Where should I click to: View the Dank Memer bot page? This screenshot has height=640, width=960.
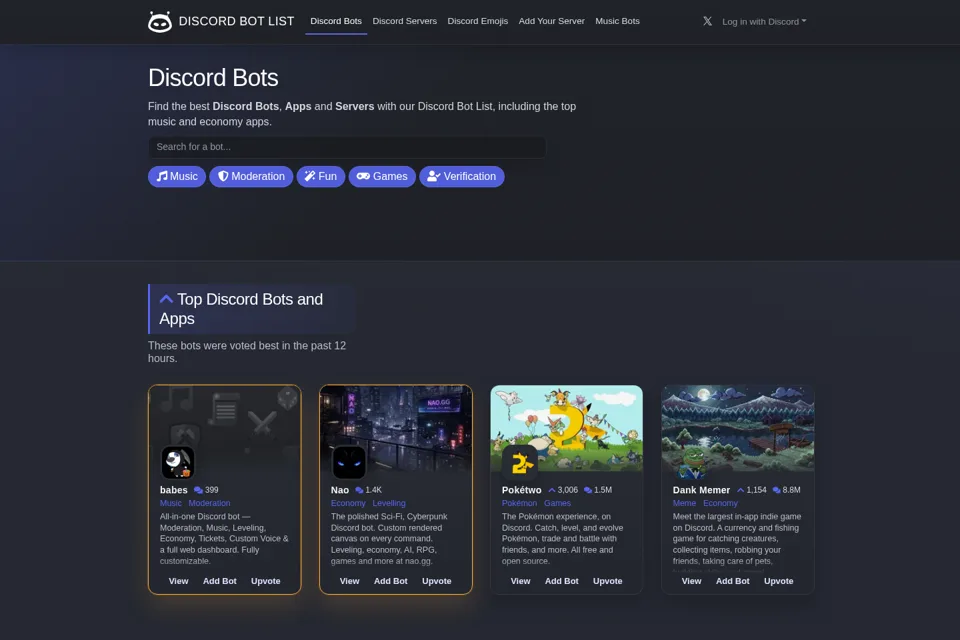pyautogui.click(x=691, y=581)
